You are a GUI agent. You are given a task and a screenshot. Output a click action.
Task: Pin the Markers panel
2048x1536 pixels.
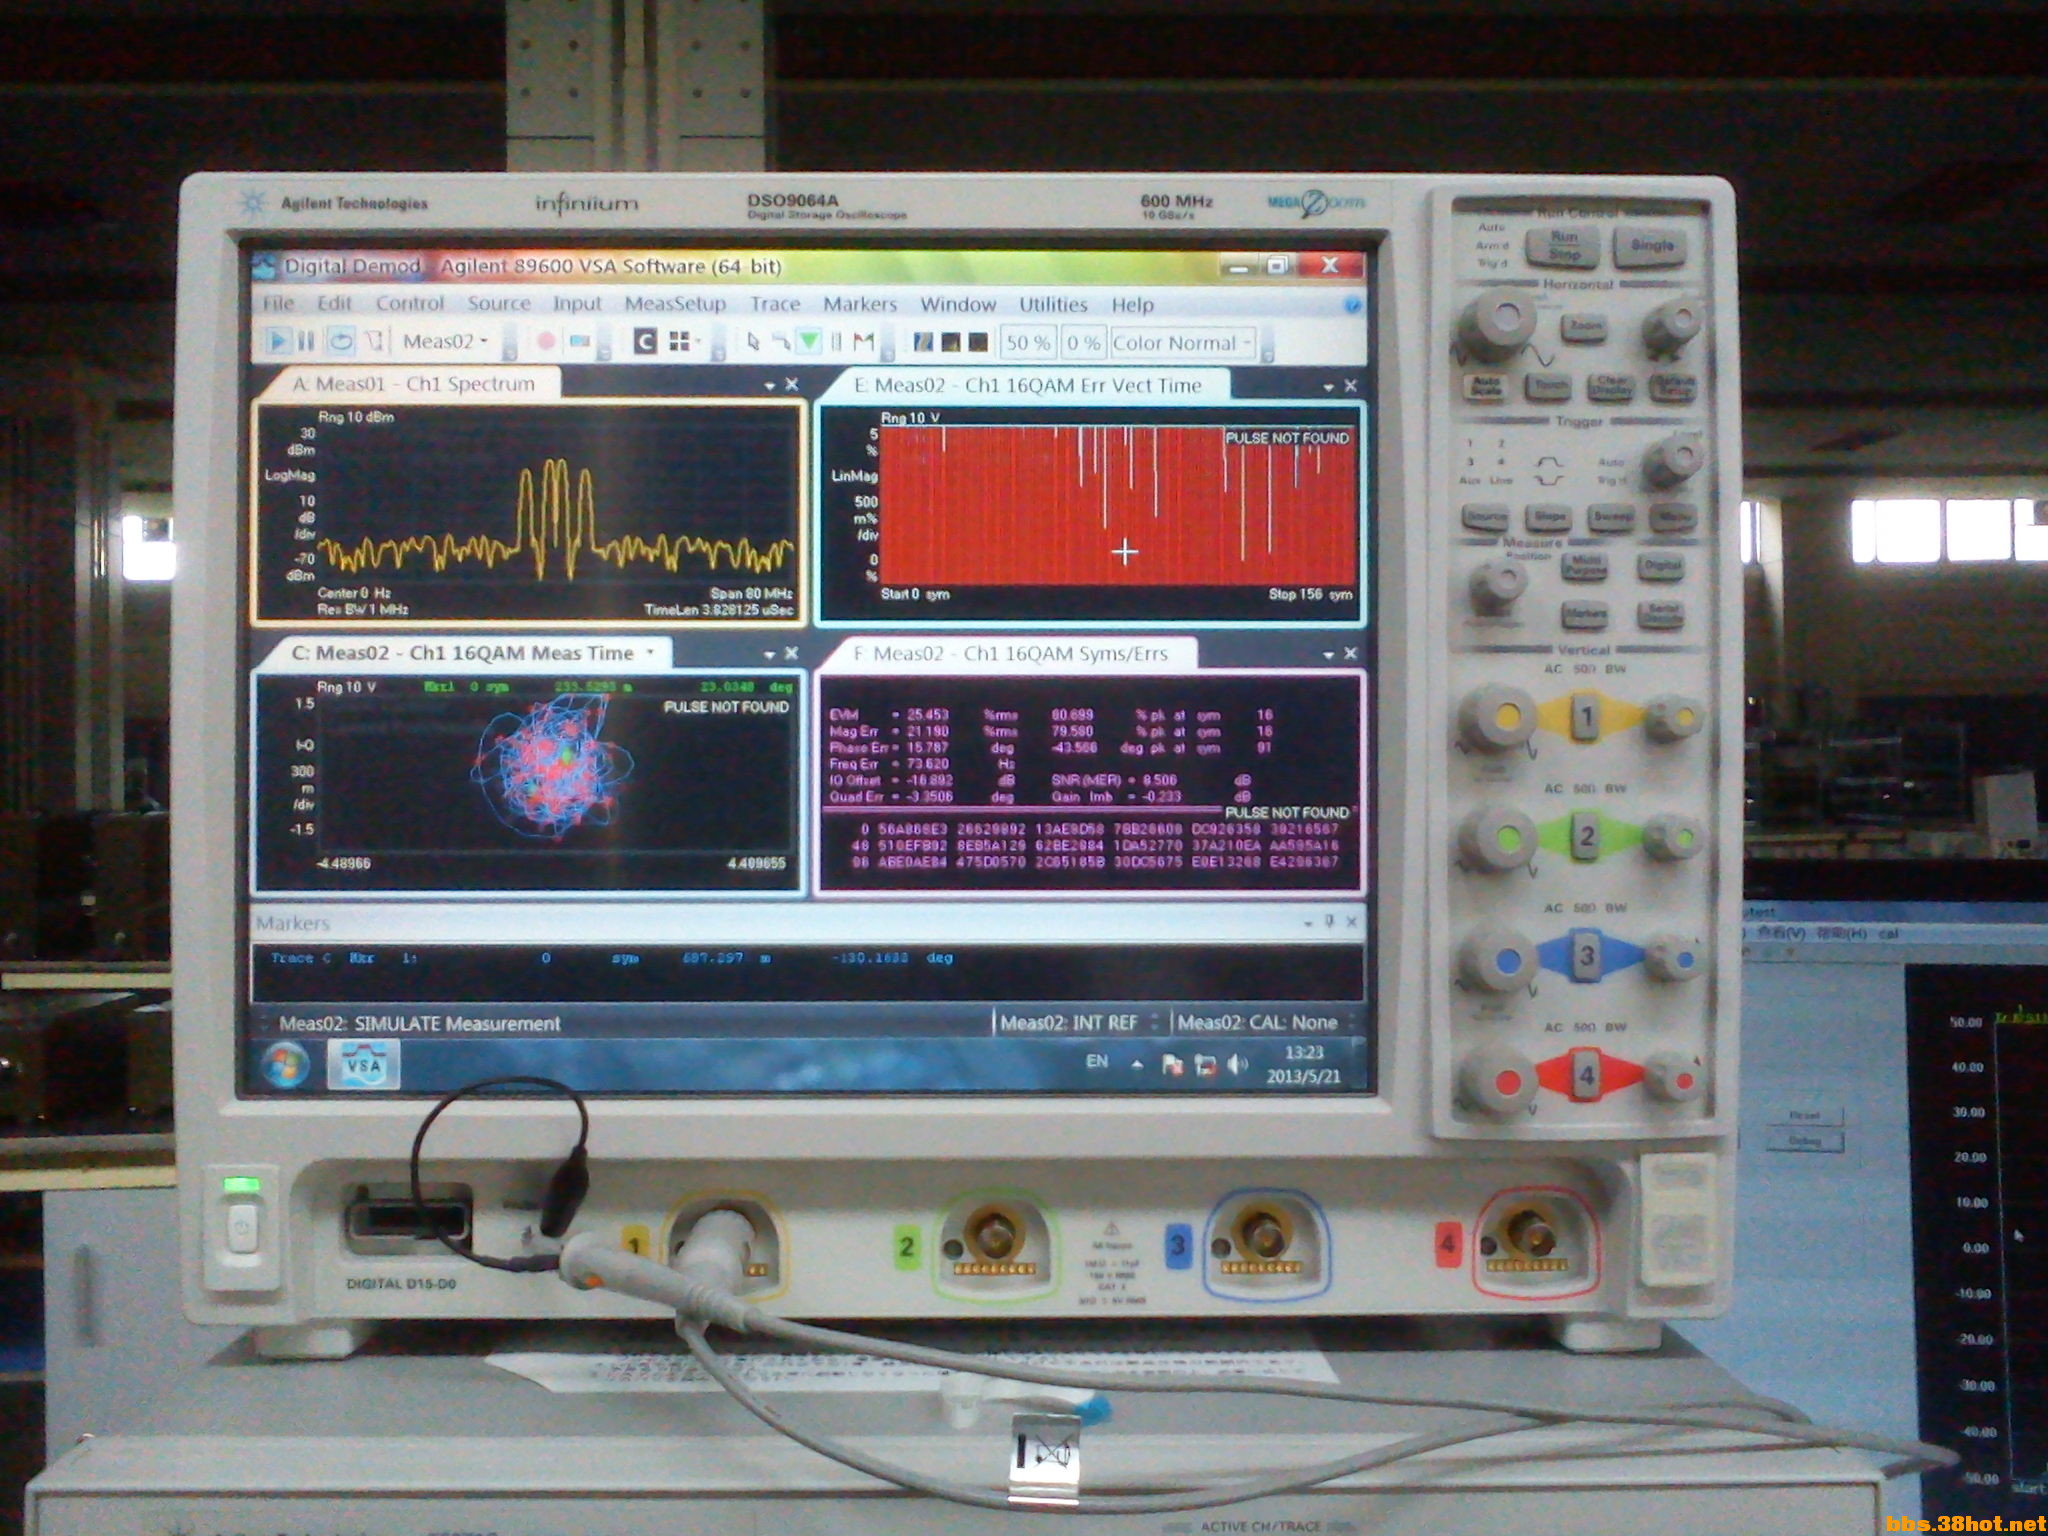[1329, 921]
